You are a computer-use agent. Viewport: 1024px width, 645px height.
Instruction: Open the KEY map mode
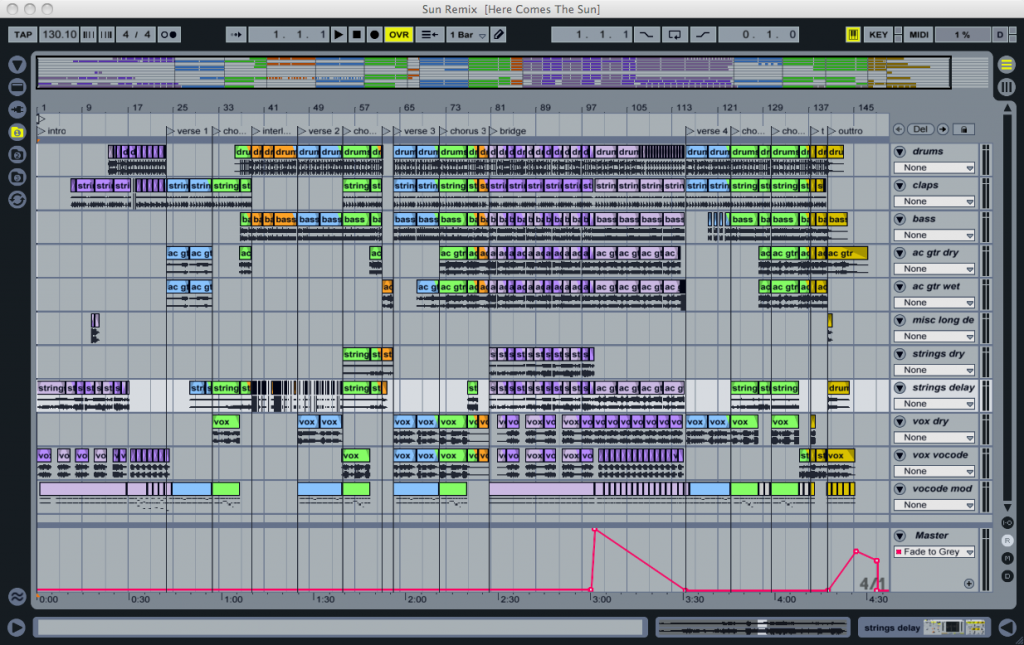tap(878, 35)
